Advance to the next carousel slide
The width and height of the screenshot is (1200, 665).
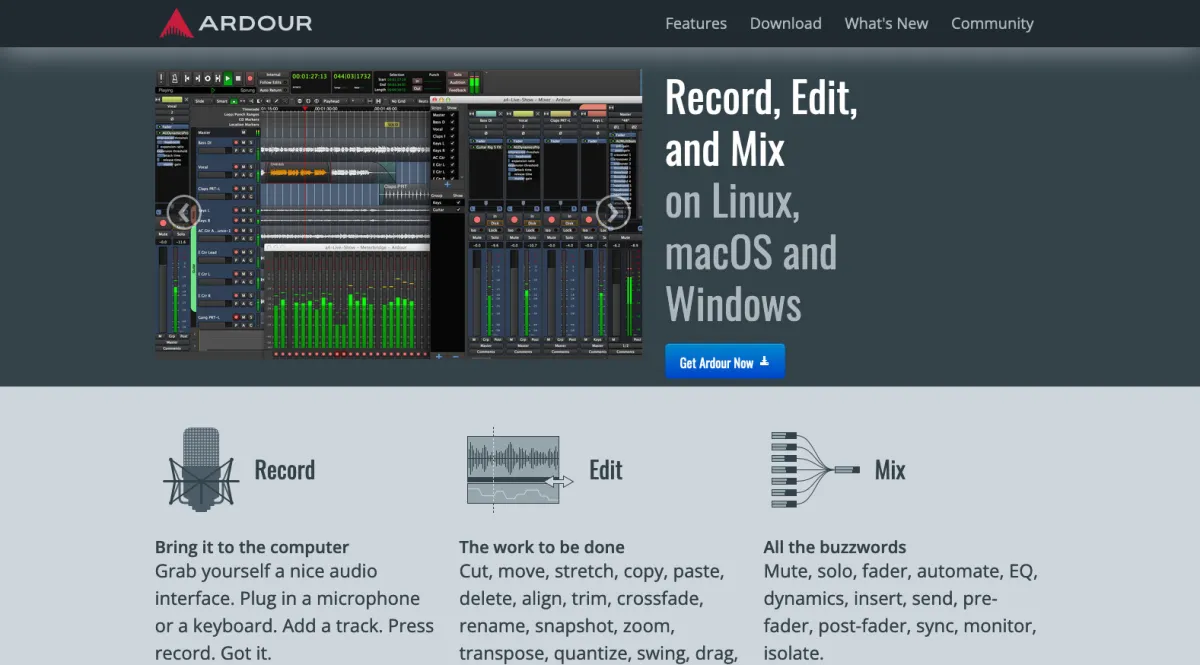(x=613, y=212)
